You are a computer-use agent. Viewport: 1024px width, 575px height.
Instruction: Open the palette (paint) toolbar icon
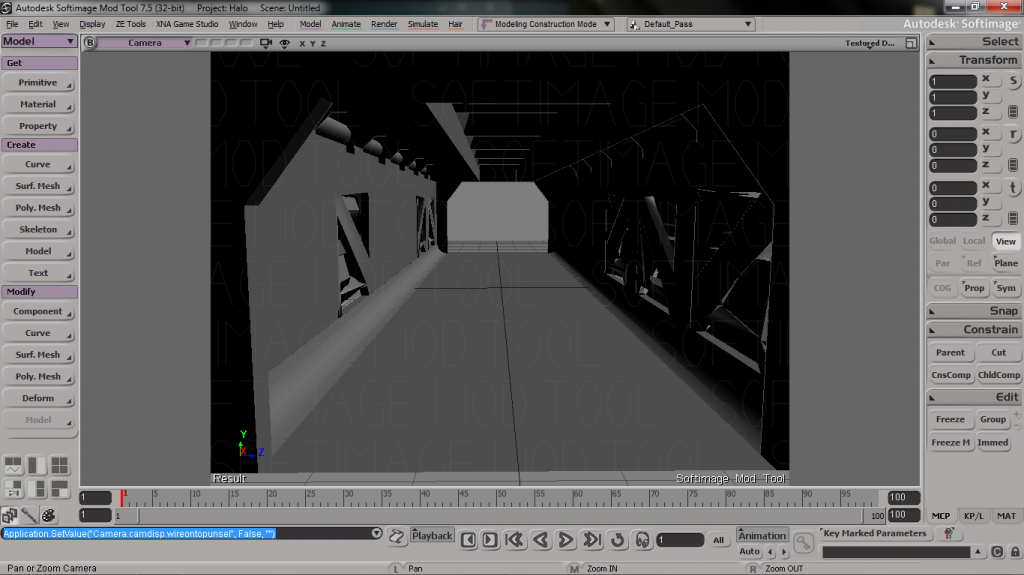pos(49,516)
